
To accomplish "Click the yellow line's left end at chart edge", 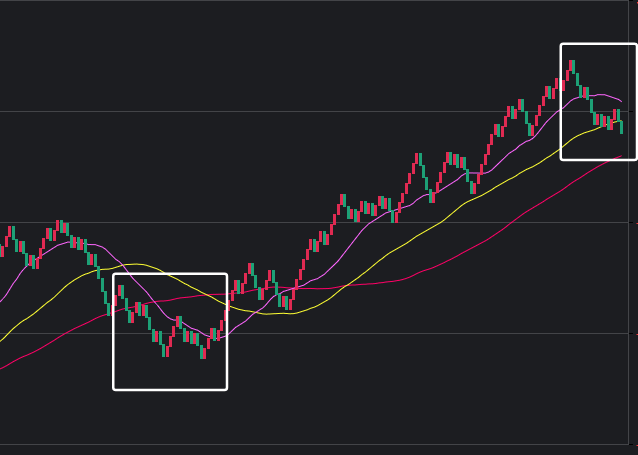I will (2, 340).
